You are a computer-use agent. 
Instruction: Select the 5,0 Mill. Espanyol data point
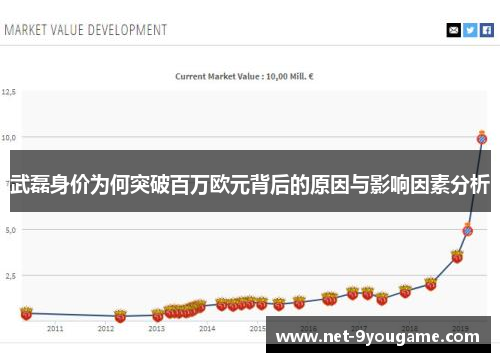468,230
